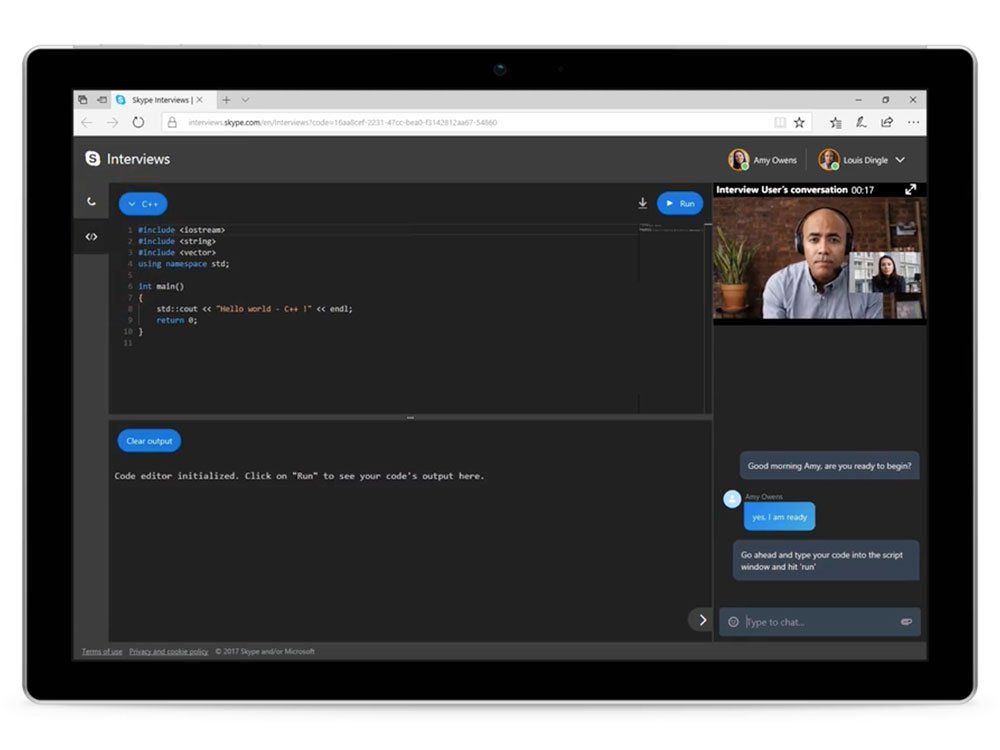Viewport: 1000px width, 750px height.
Task: Open the C++ language selector
Action: pos(142,203)
